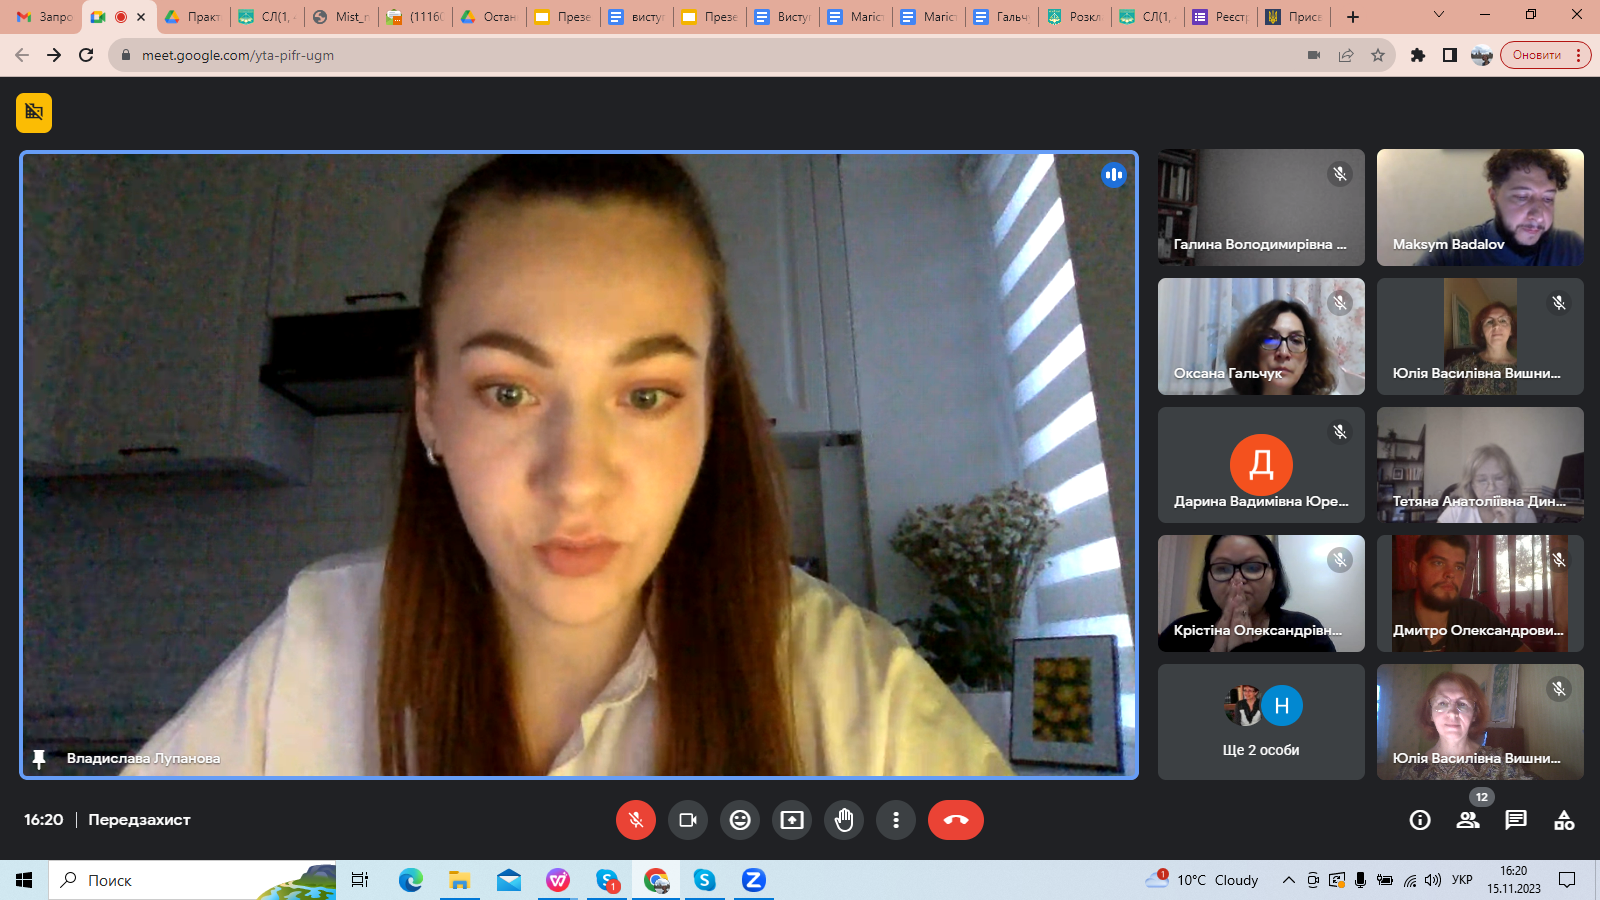
Task: Open more options three-dot menu
Action: (x=896, y=820)
